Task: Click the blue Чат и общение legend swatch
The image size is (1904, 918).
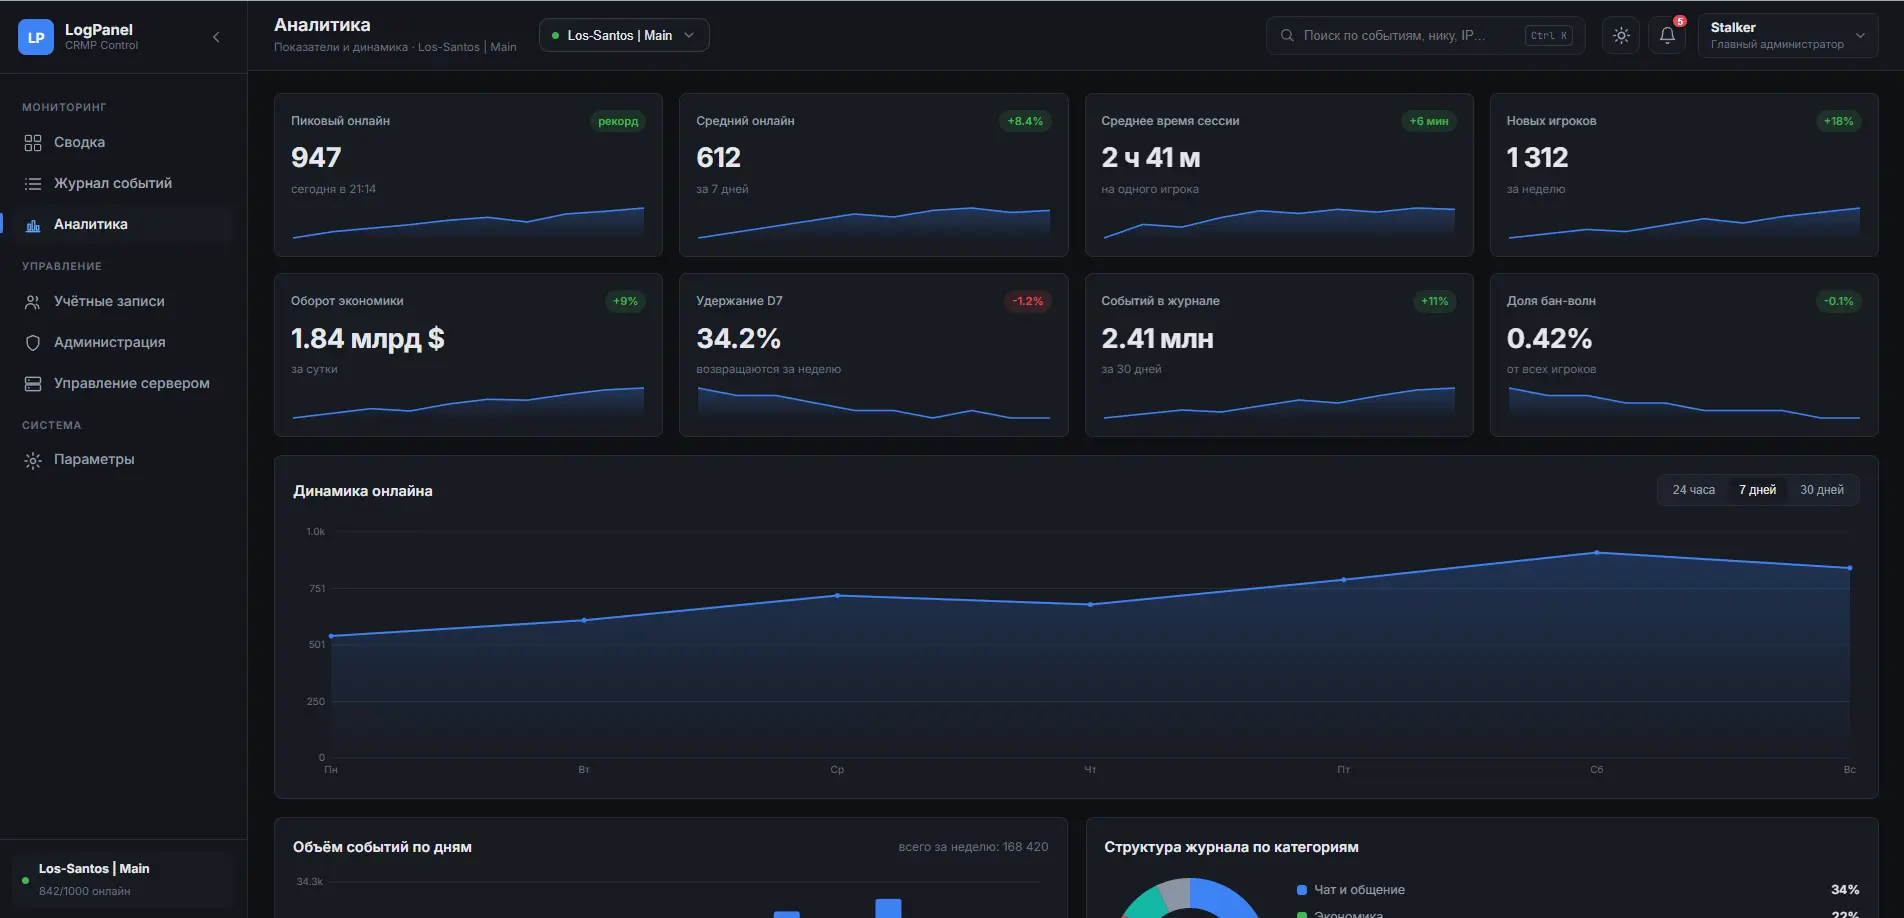Action: coord(1302,891)
